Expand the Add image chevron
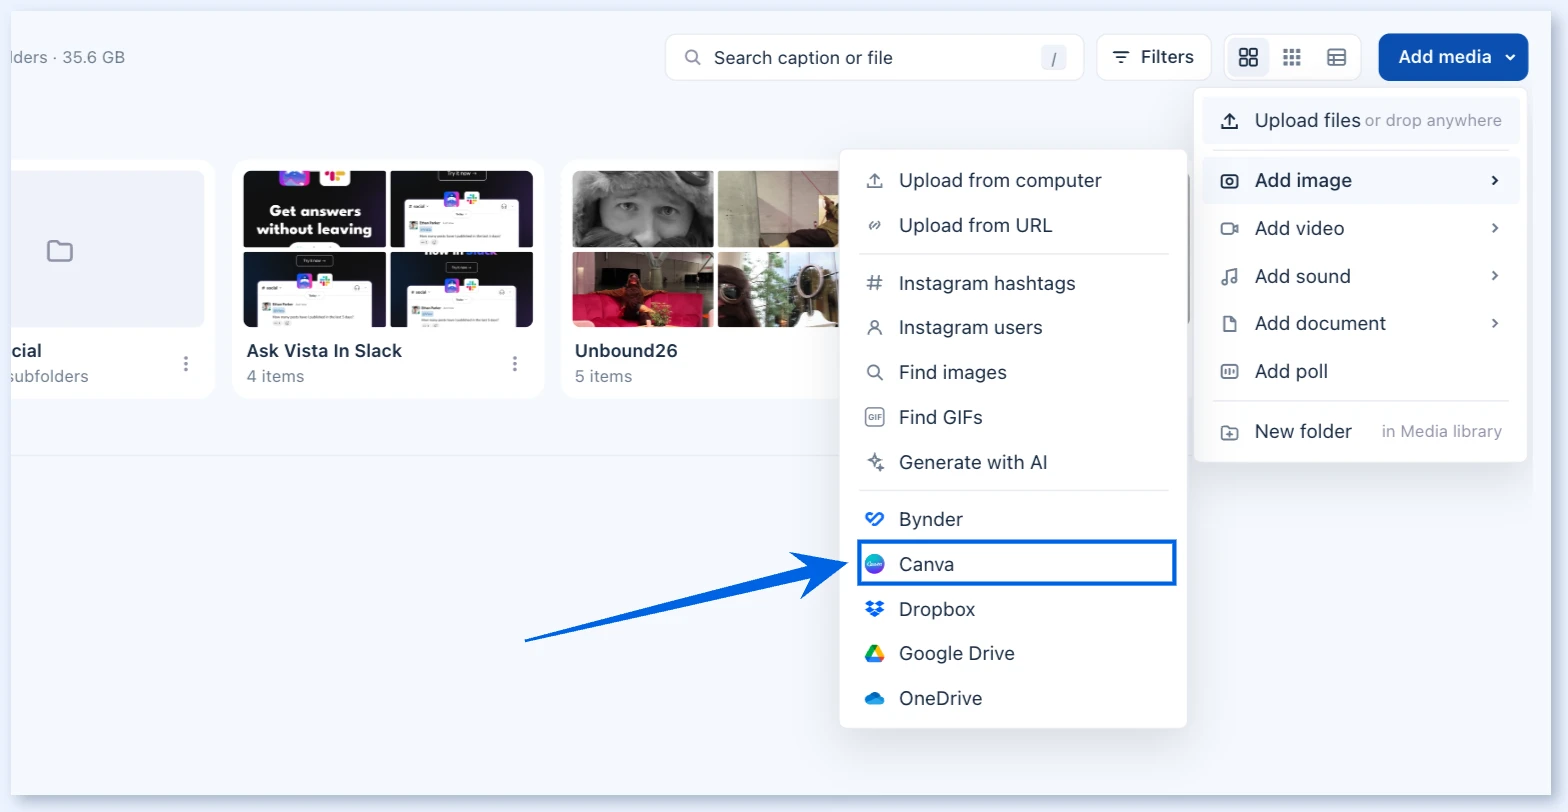The width and height of the screenshot is (1568, 812). pos(1495,181)
